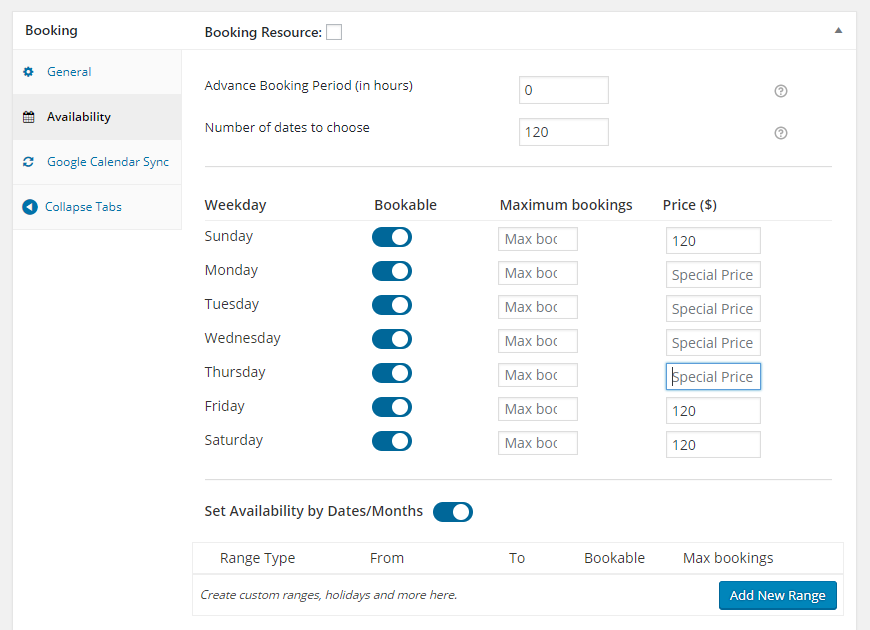Click Monday Special Price field
Screen dimensions: 870x630
point(713,275)
